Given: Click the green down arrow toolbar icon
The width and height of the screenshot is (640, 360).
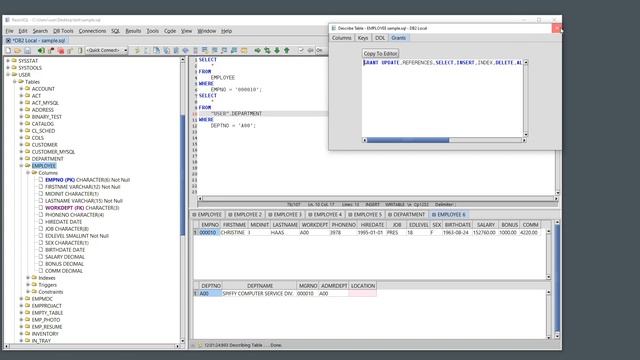Looking at the screenshot, I should coord(277,51).
